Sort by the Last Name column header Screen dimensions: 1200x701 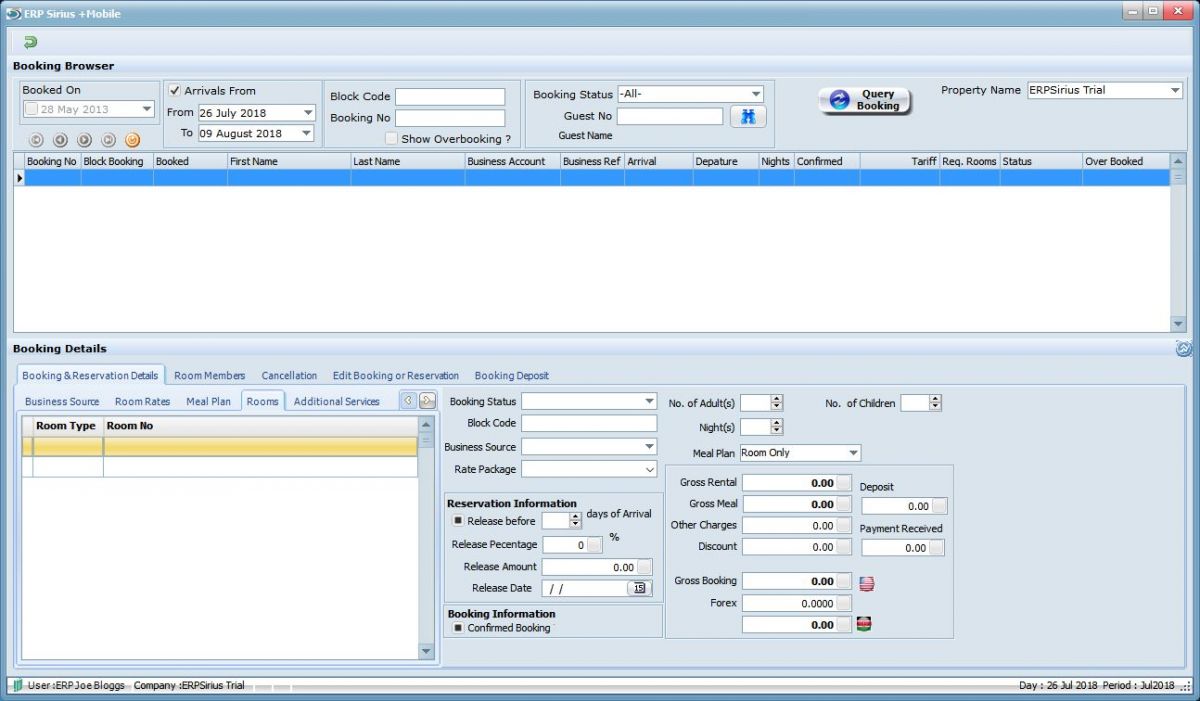(408, 161)
